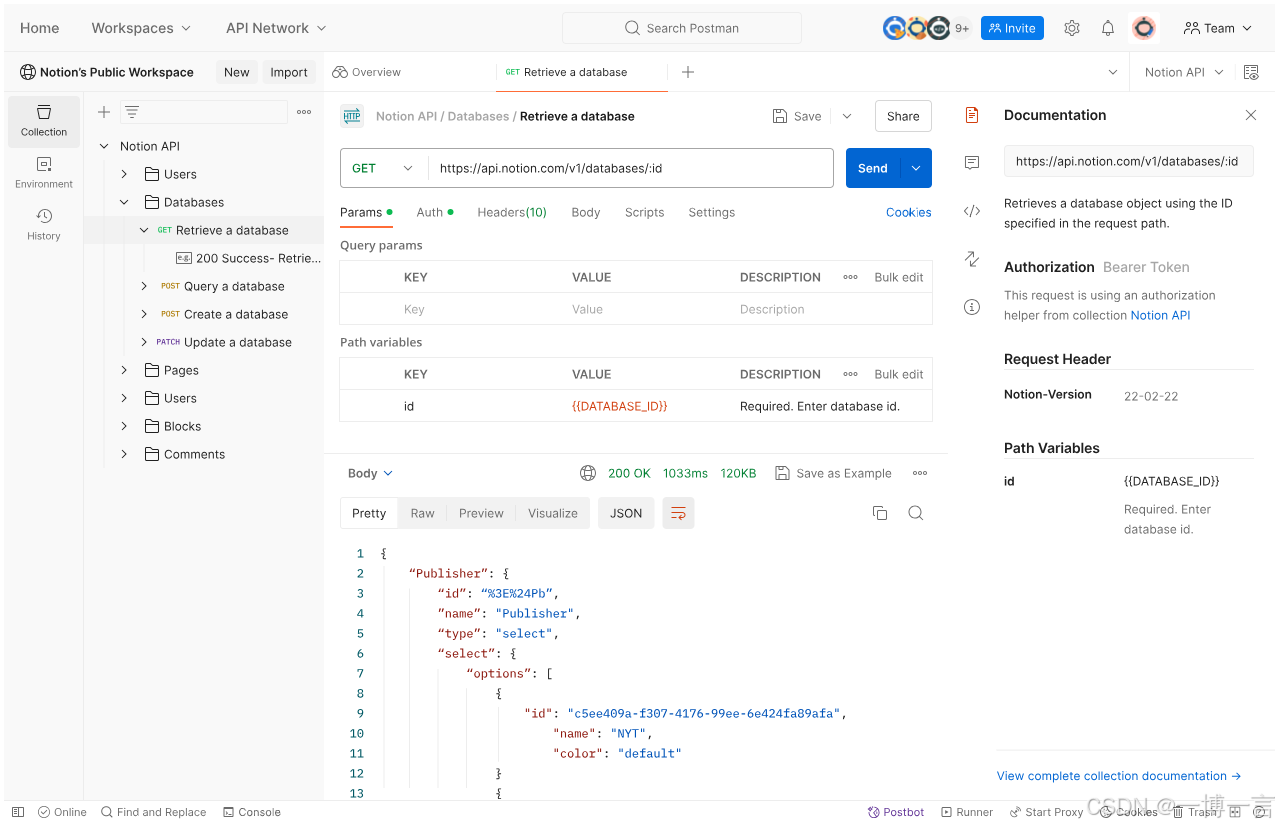Click the filter icon in collection search
1279x828 pixels.
click(x=132, y=112)
